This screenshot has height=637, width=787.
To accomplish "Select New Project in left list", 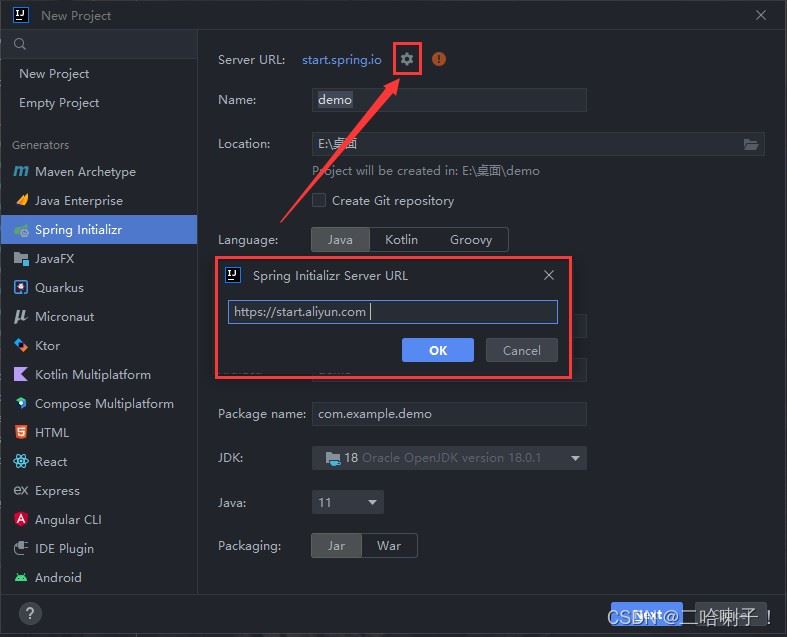I will (x=54, y=74).
